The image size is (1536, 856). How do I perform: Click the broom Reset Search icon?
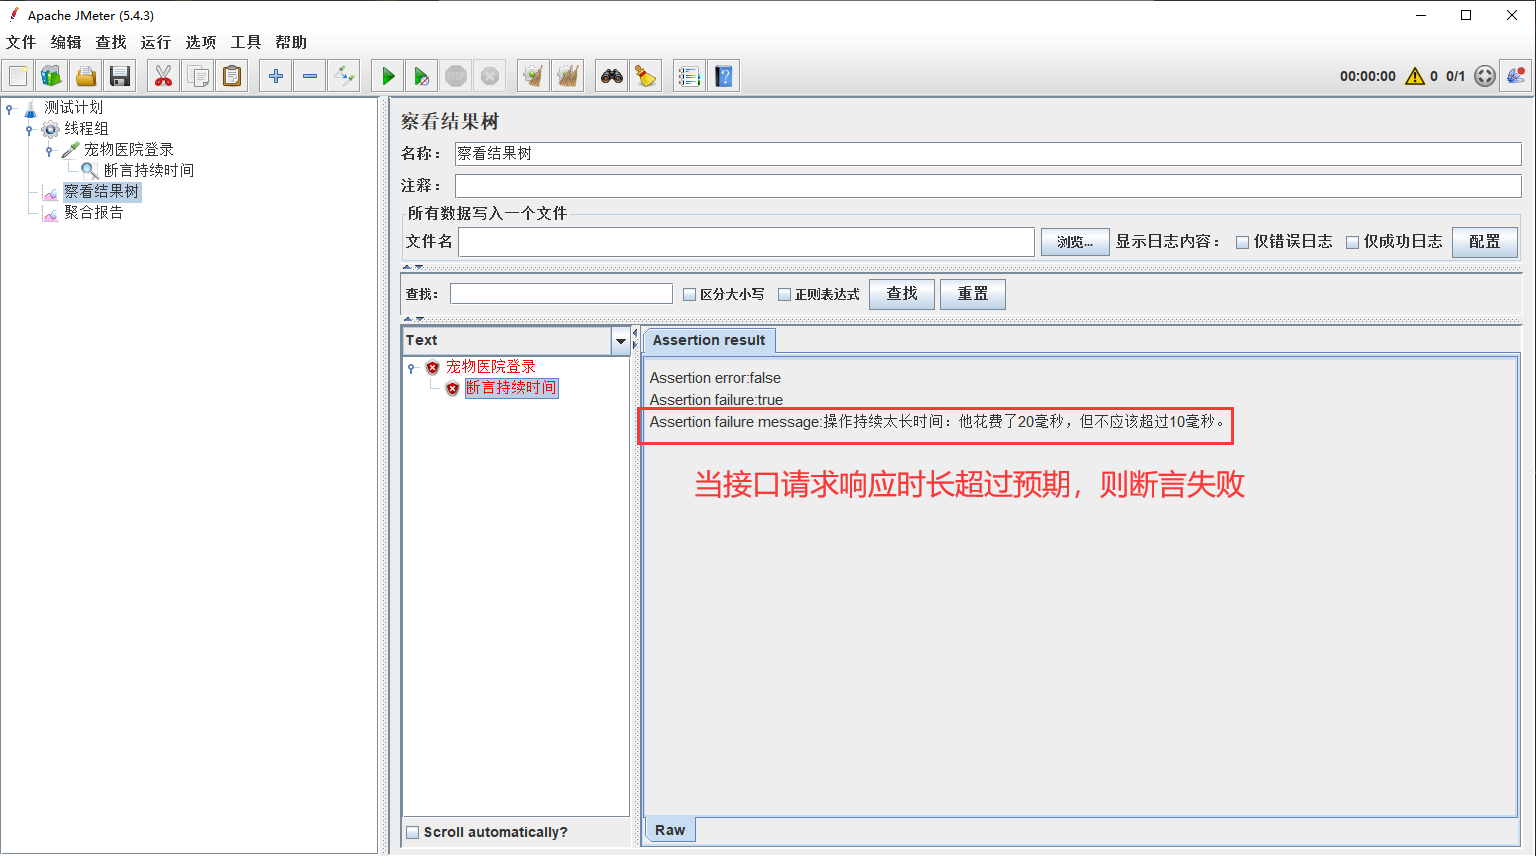(646, 76)
